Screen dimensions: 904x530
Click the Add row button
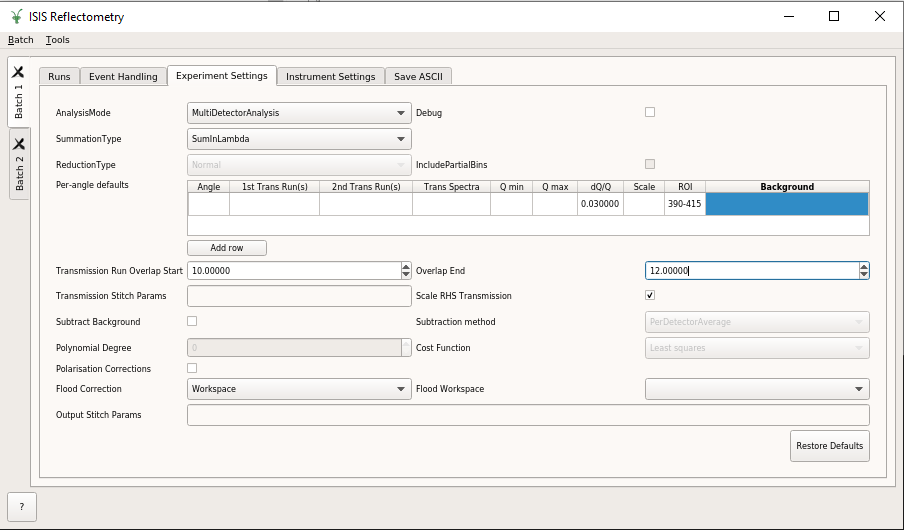pyautogui.click(x=227, y=248)
